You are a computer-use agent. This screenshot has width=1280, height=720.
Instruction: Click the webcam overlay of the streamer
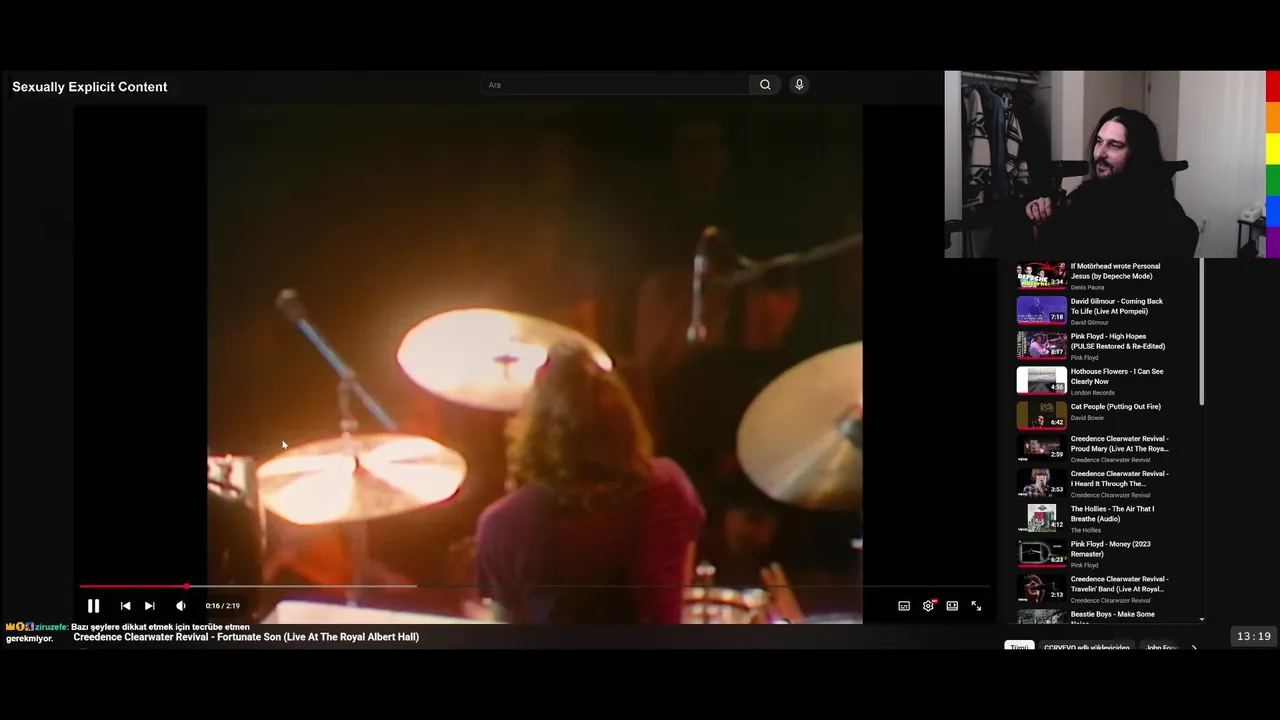(1105, 164)
